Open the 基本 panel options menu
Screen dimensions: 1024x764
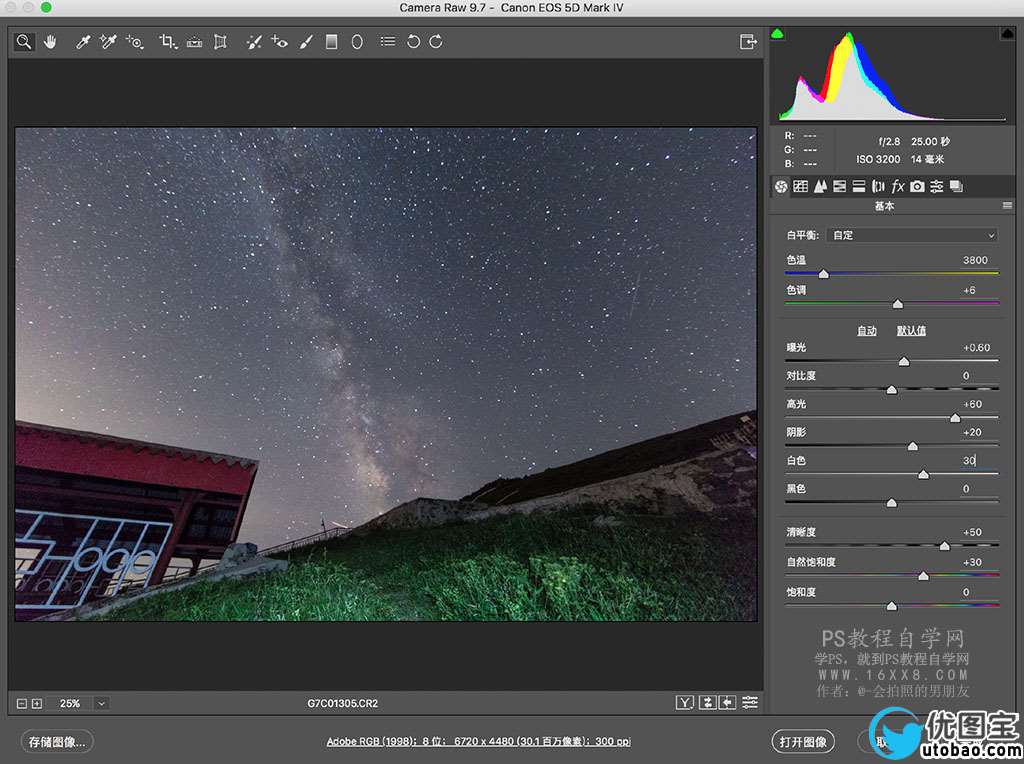click(1008, 206)
